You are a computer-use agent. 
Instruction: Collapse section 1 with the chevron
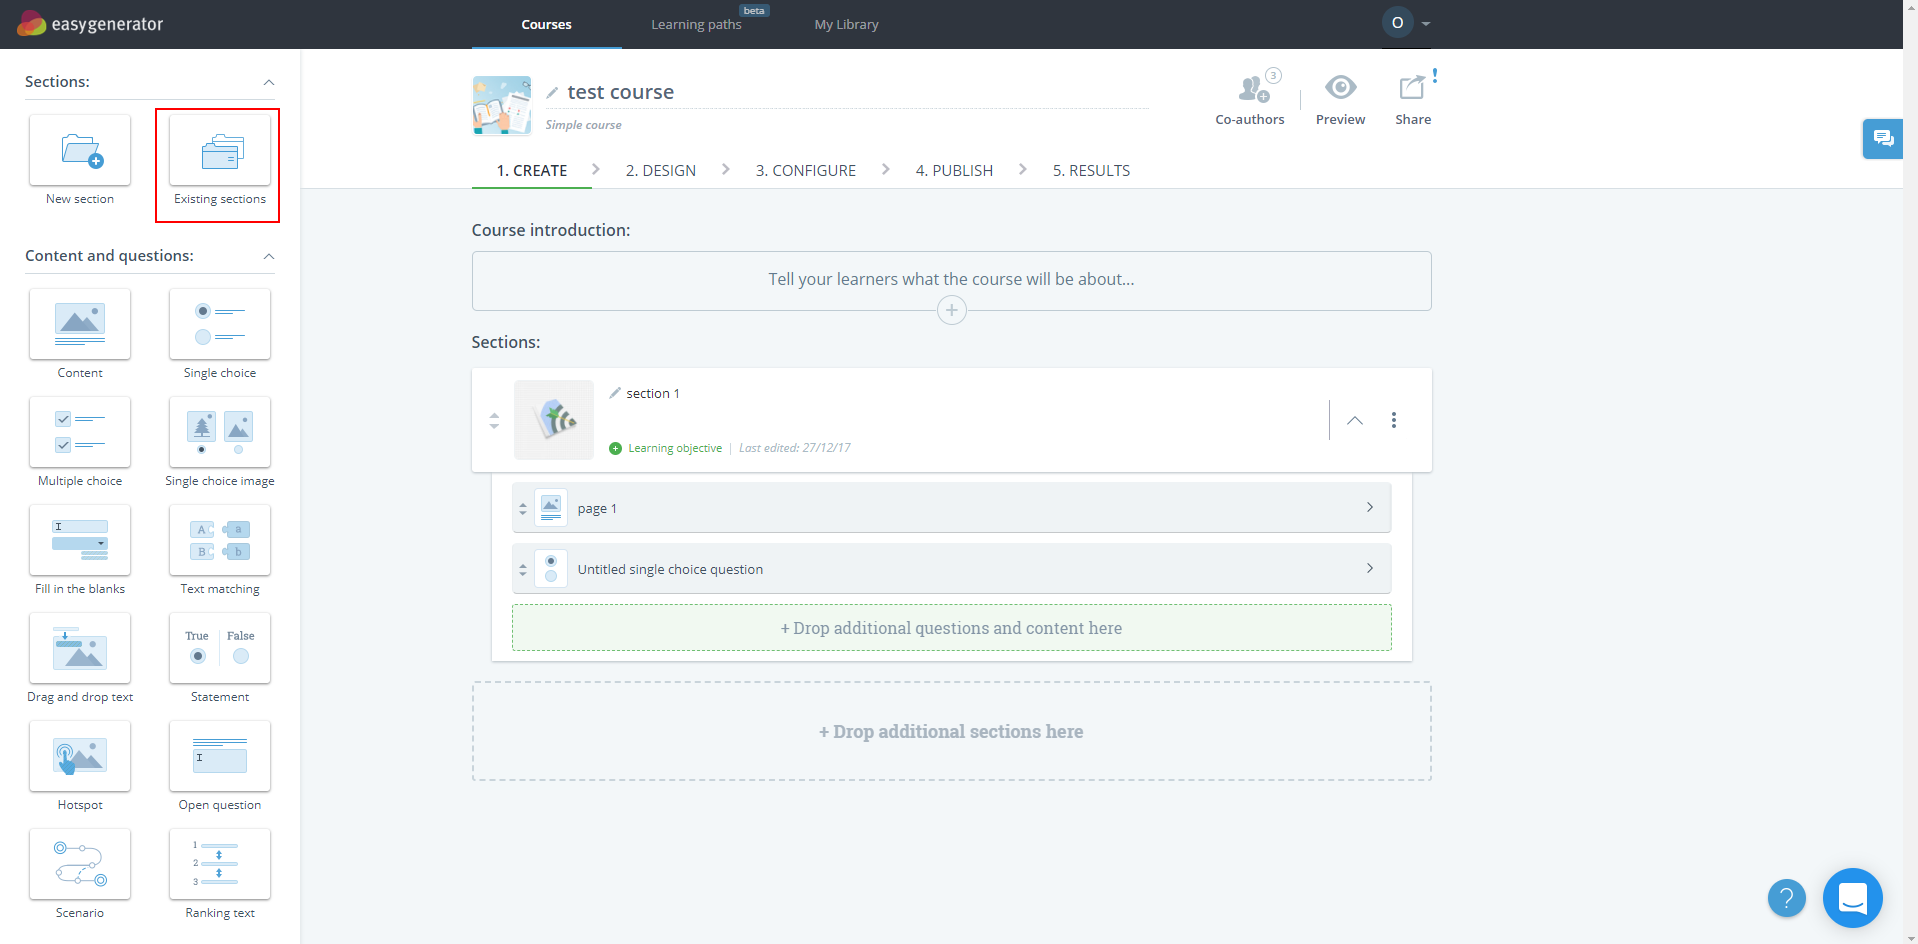(1354, 420)
